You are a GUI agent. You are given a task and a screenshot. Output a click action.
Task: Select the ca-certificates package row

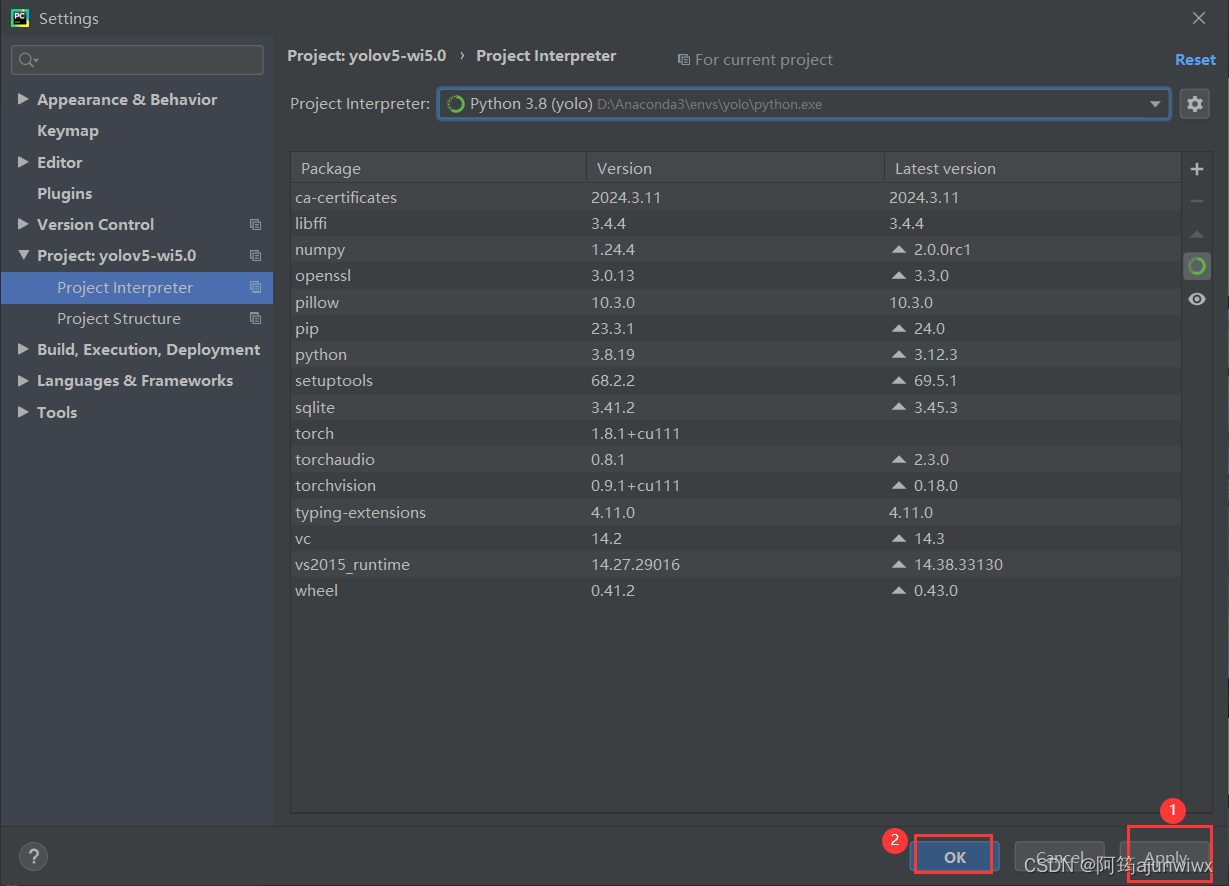pyautogui.click(x=736, y=198)
